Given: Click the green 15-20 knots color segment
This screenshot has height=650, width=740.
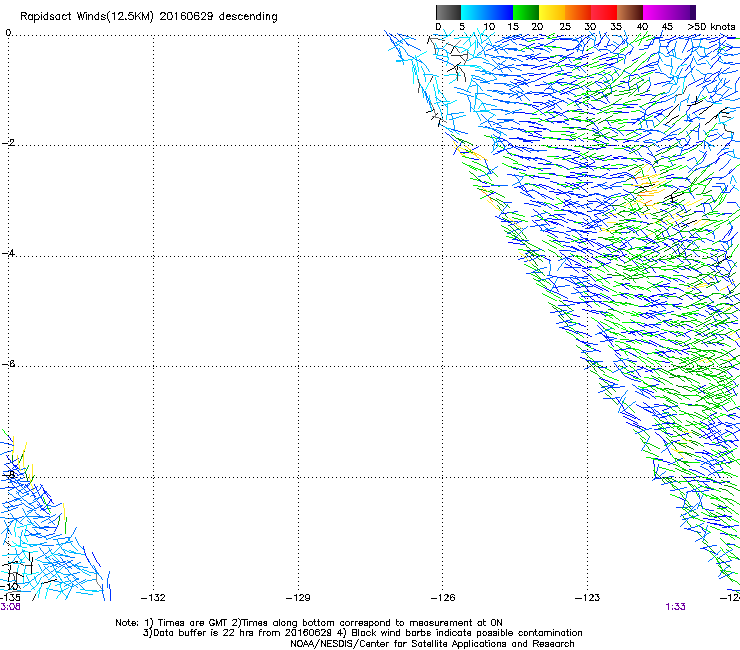Looking at the screenshot, I should click(x=526, y=12).
